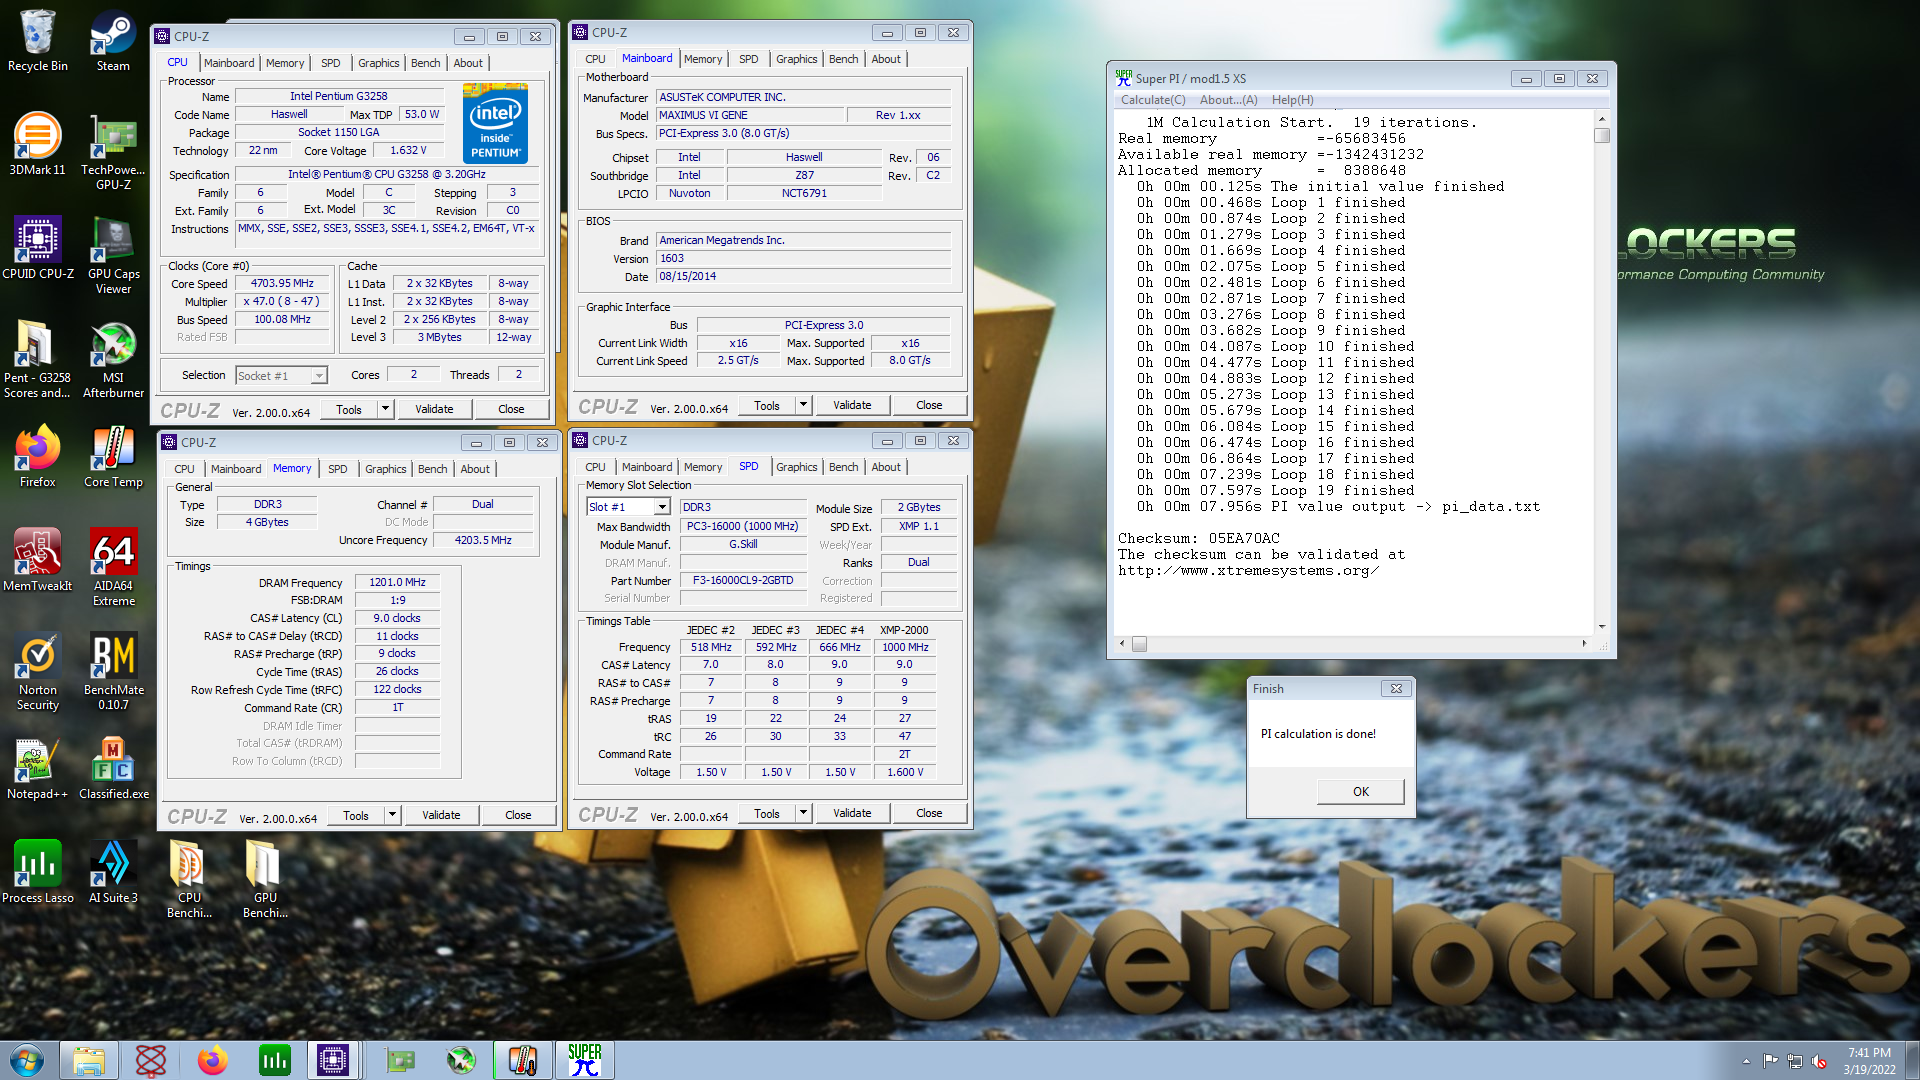This screenshot has width=1920, height=1080.
Task: Open Process Lasso desktop icon
Action: pyautogui.click(x=38, y=872)
